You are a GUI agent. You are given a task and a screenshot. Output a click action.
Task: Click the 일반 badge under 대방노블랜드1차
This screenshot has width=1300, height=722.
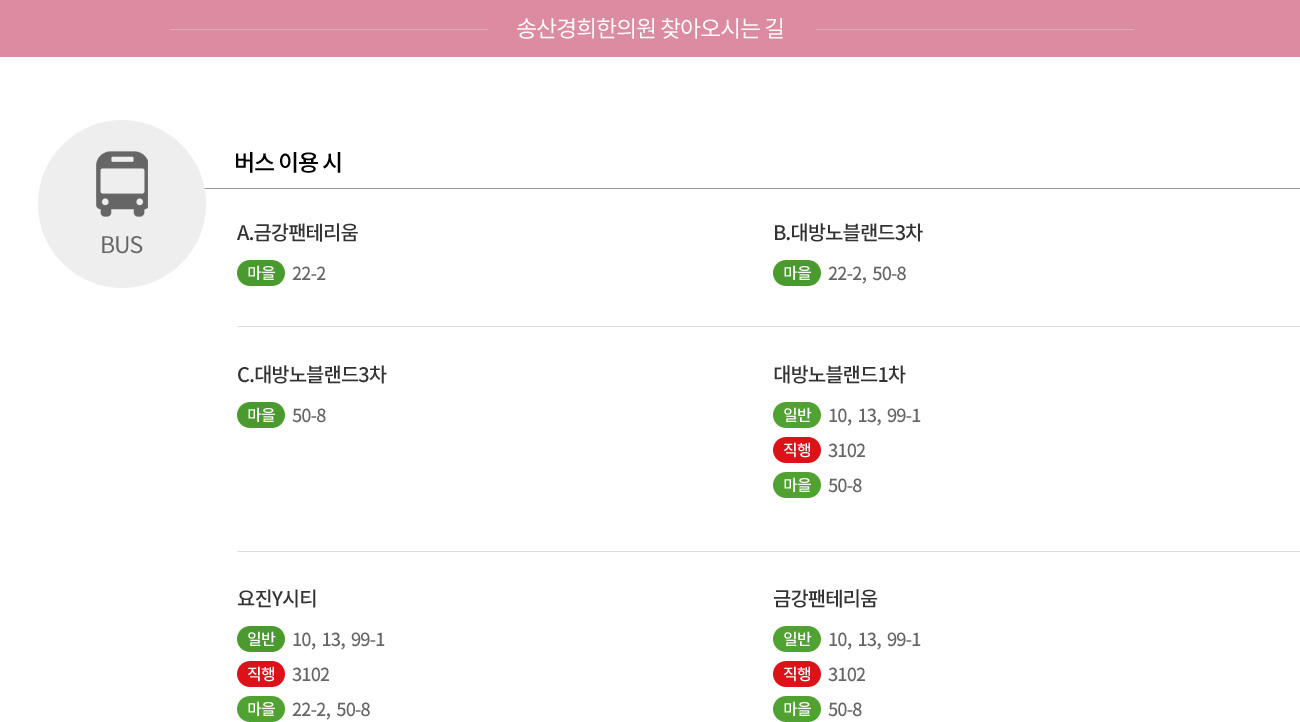(797, 415)
